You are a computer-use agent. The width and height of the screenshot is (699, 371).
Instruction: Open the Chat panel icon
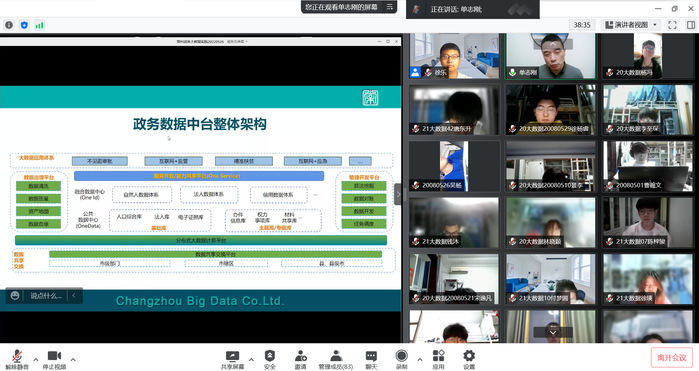(371, 359)
